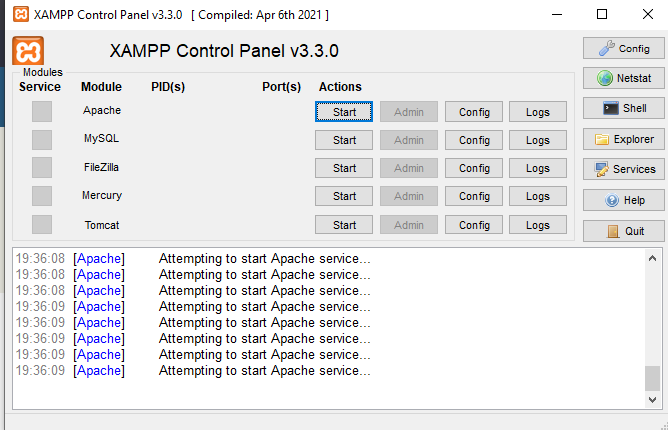668x430 pixels.
Task: Open Netstat with the globe icon
Action: (x=623, y=78)
